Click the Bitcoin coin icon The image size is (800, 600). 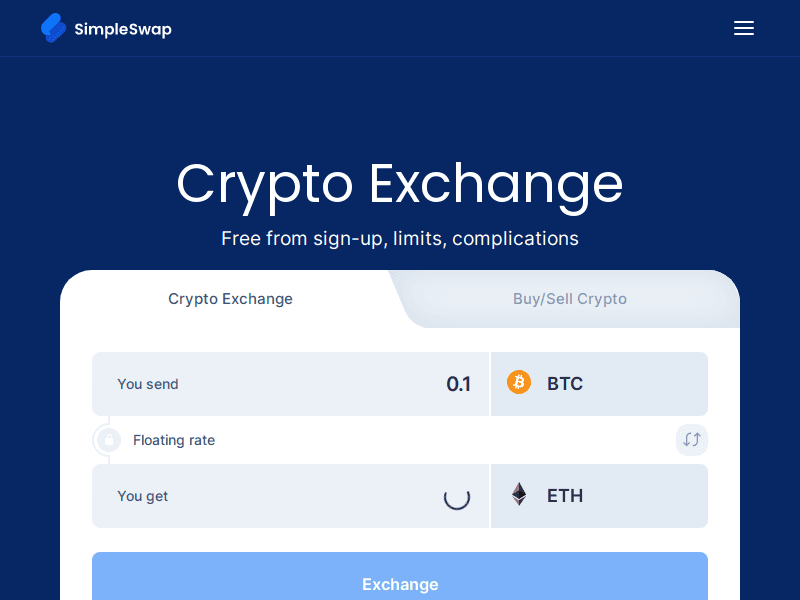pyautogui.click(x=519, y=383)
